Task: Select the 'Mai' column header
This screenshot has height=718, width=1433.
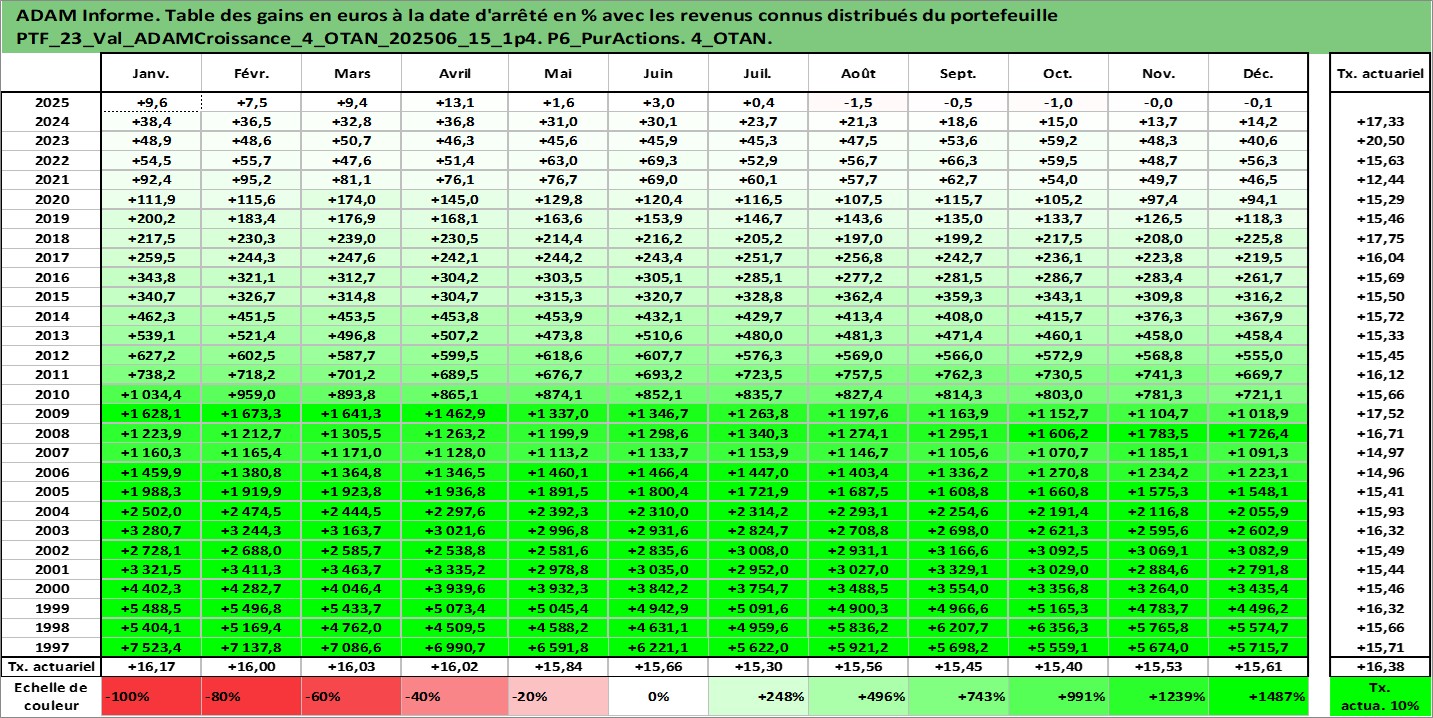Action: click(x=558, y=74)
